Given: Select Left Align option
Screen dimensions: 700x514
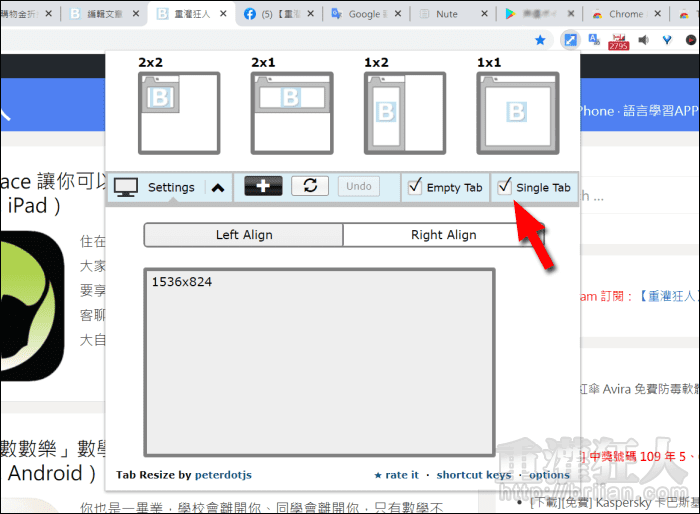Looking at the screenshot, I should pyautogui.click(x=244, y=235).
